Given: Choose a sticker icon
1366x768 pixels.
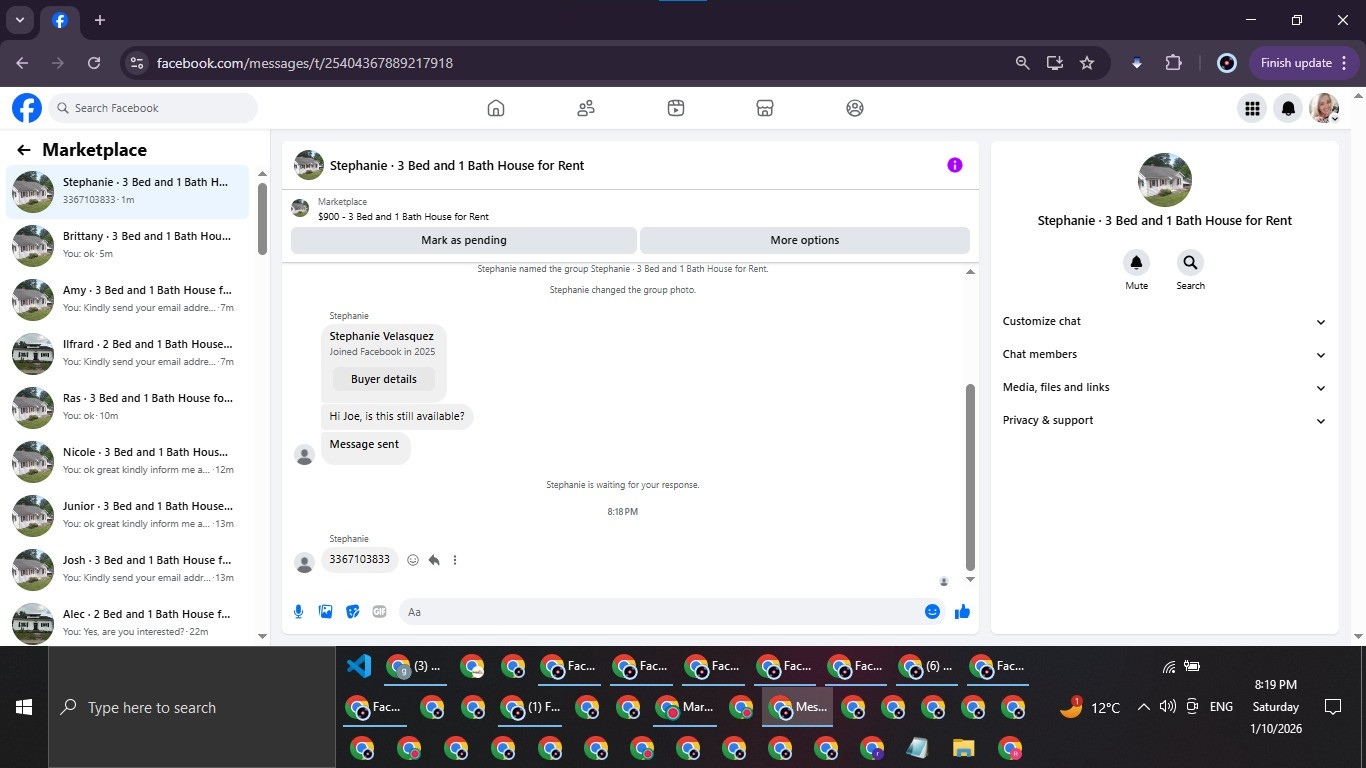Looking at the screenshot, I should [352, 612].
